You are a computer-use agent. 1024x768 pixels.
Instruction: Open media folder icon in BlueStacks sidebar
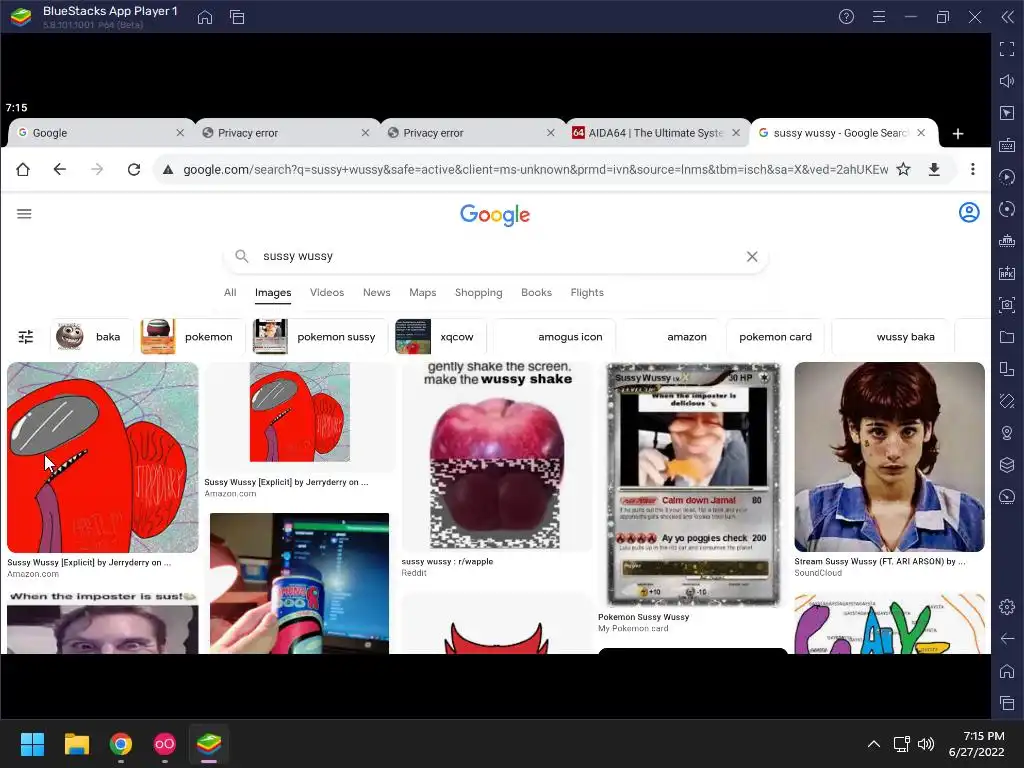pyautogui.click(x=1007, y=336)
